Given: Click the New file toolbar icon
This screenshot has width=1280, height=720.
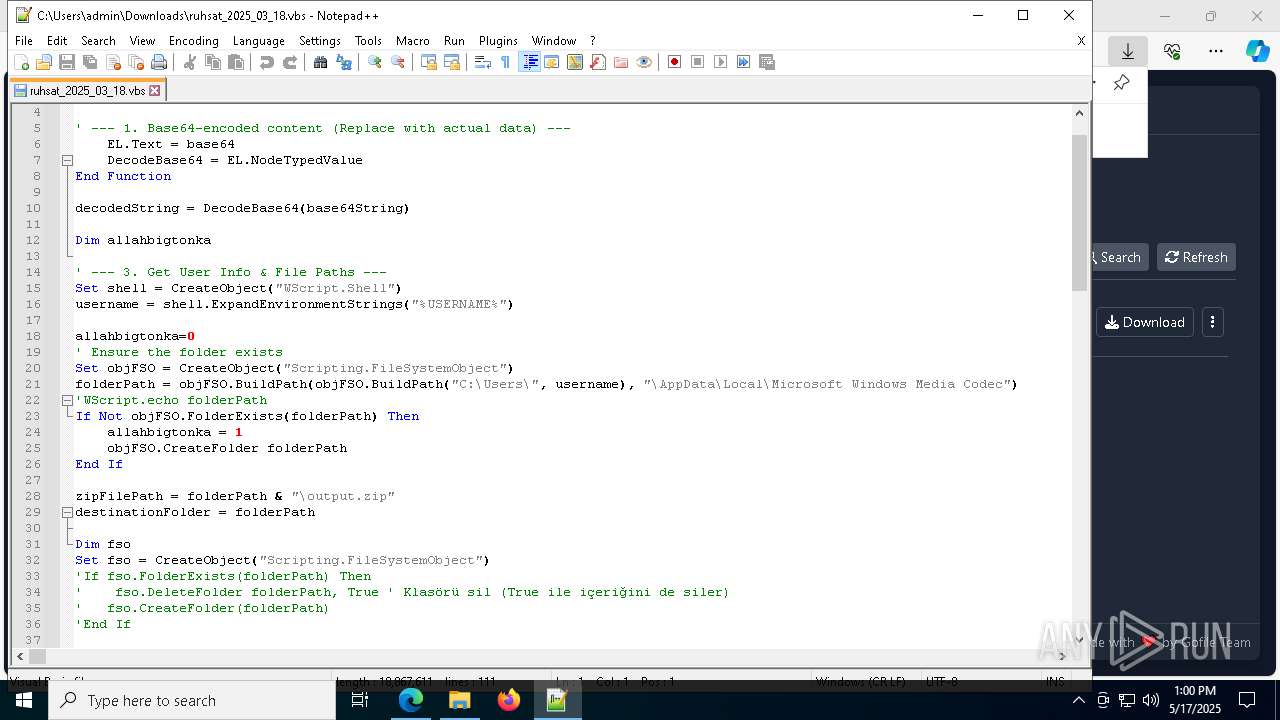Looking at the screenshot, I should (21, 62).
